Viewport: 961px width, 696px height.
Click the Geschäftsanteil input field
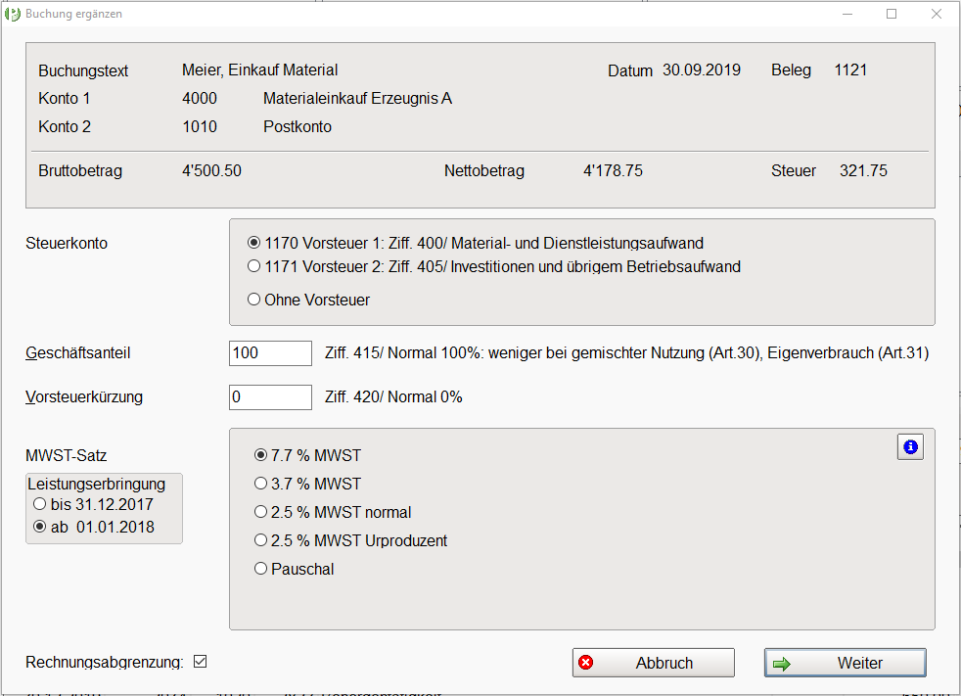point(270,353)
